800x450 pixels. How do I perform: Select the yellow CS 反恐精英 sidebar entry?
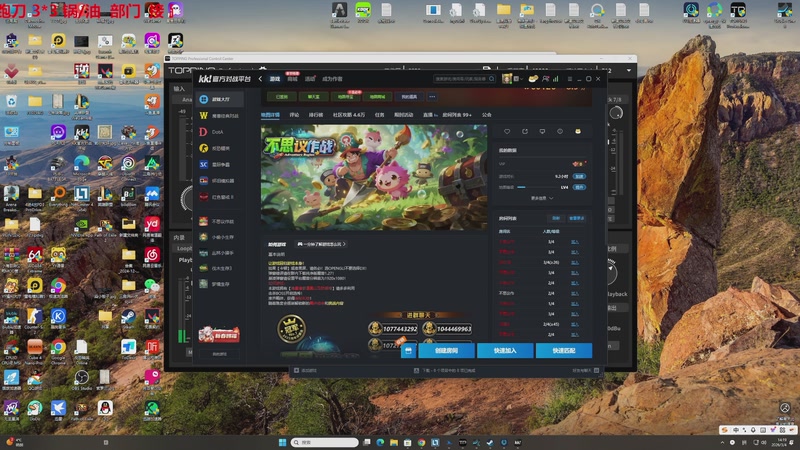[x=220, y=148]
